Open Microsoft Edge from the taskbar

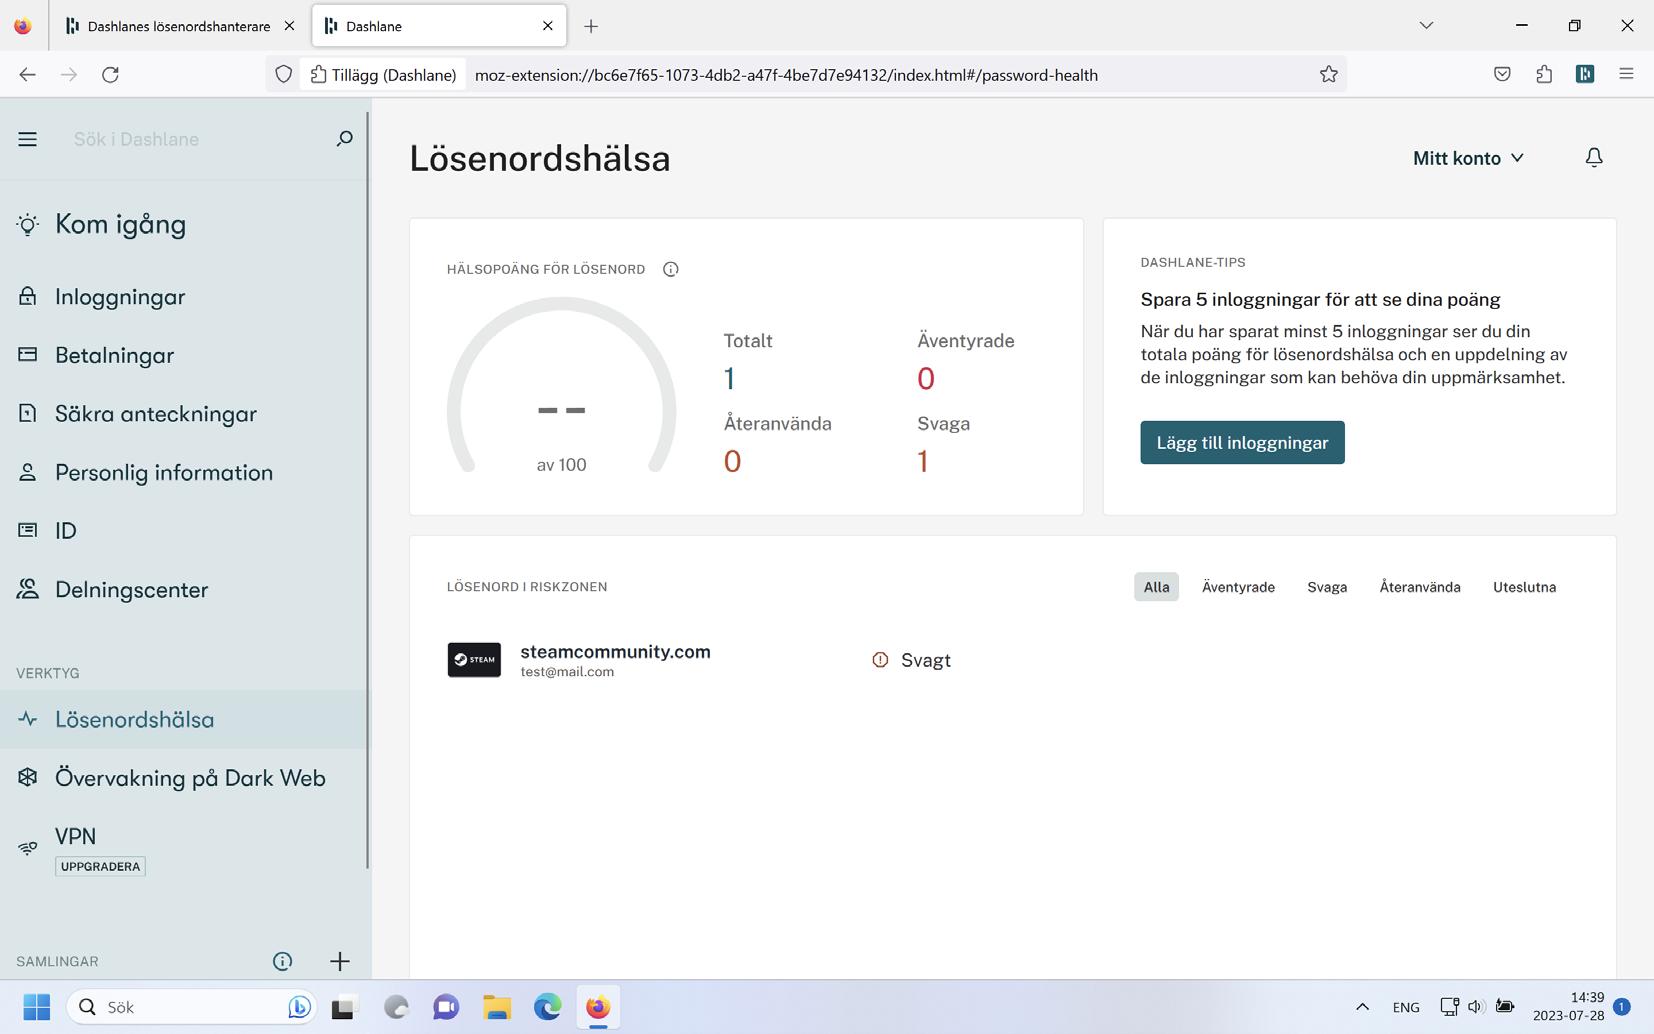tap(547, 1007)
